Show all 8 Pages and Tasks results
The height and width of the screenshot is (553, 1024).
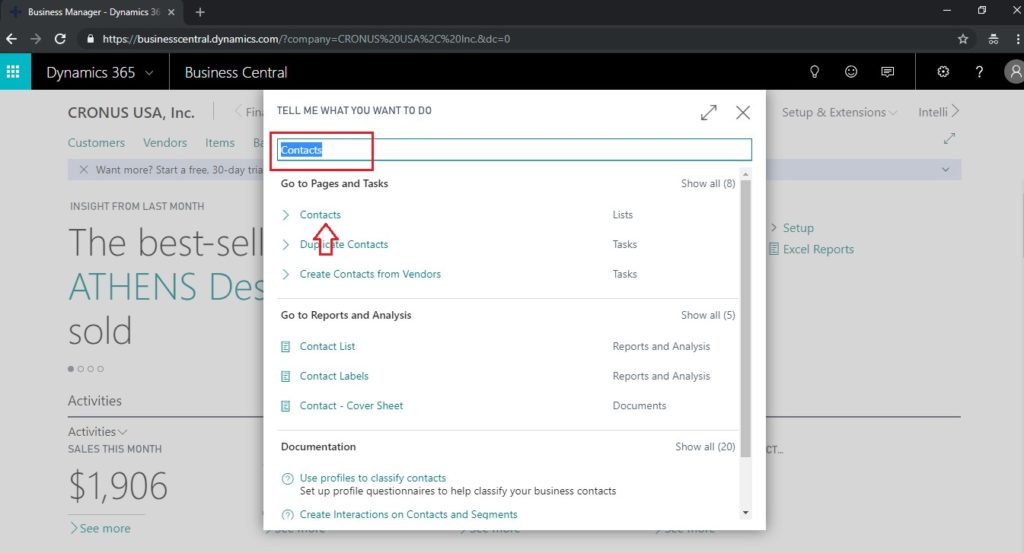click(x=708, y=183)
